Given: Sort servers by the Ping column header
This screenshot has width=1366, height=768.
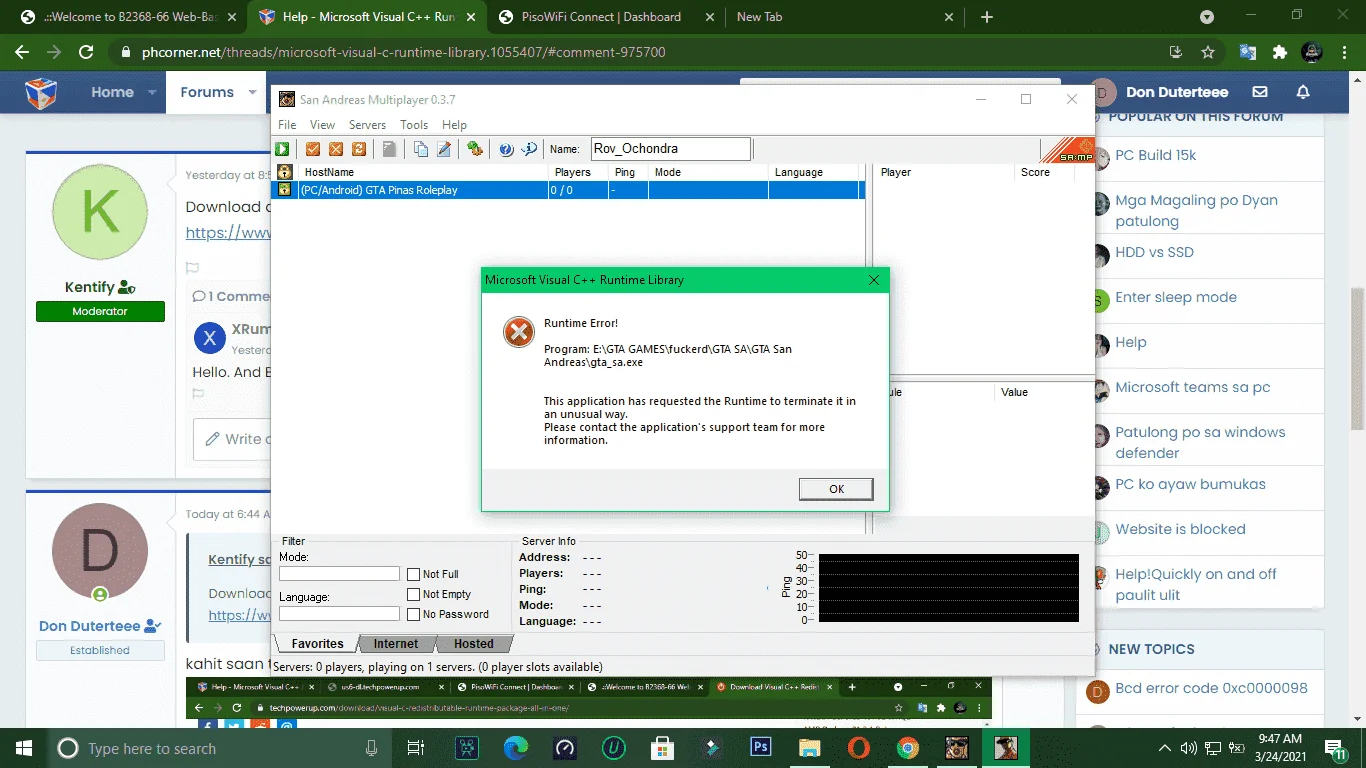Looking at the screenshot, I should [x=629, y=172].
